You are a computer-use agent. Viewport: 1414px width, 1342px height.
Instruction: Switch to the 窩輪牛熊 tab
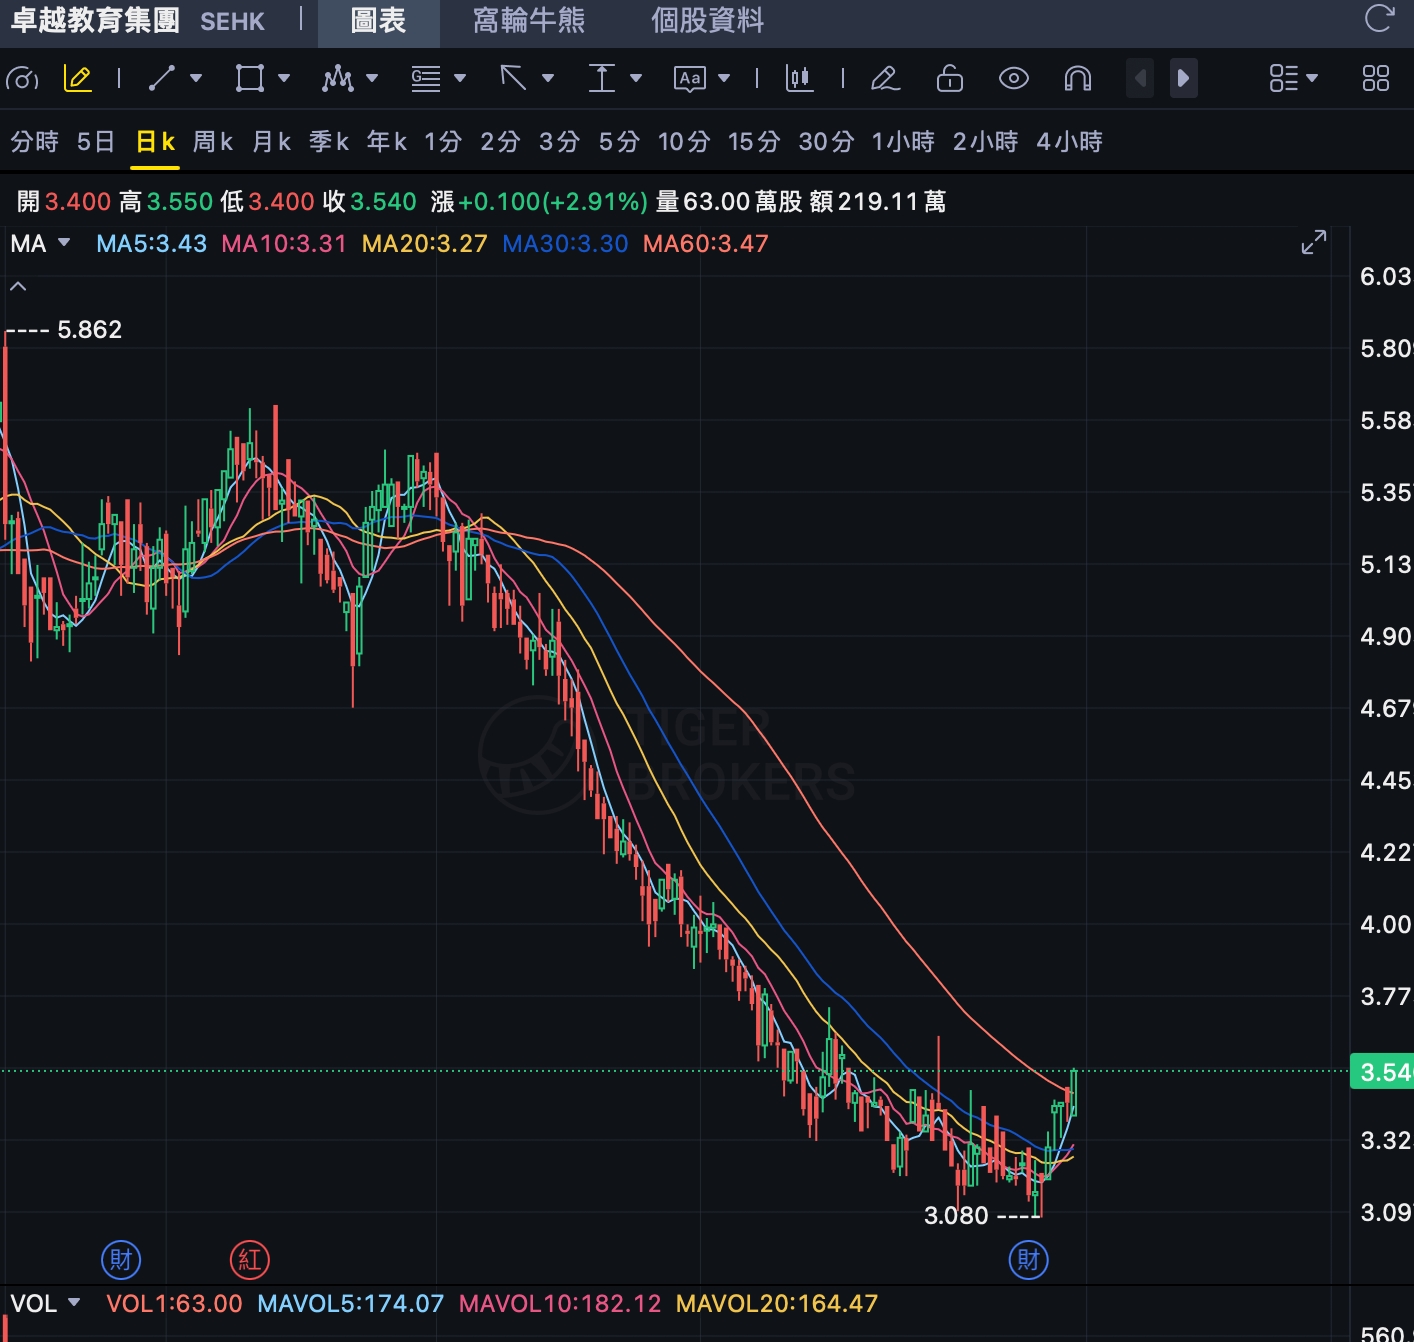pyautogui.click(x=528, y=21)
